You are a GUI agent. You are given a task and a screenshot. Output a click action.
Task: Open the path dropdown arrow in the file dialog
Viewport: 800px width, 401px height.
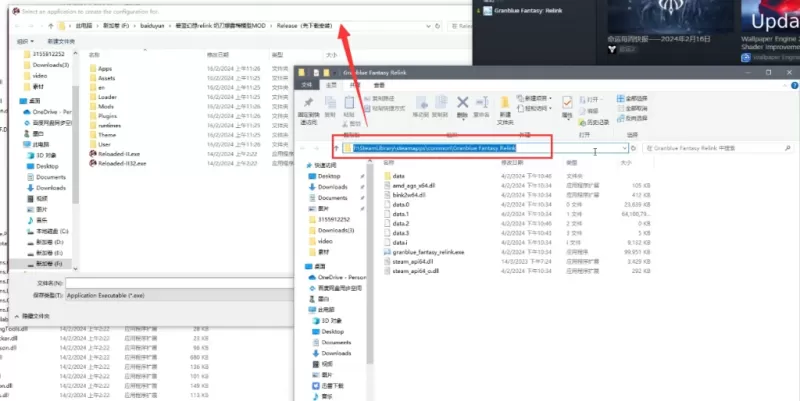coord(429,26)
